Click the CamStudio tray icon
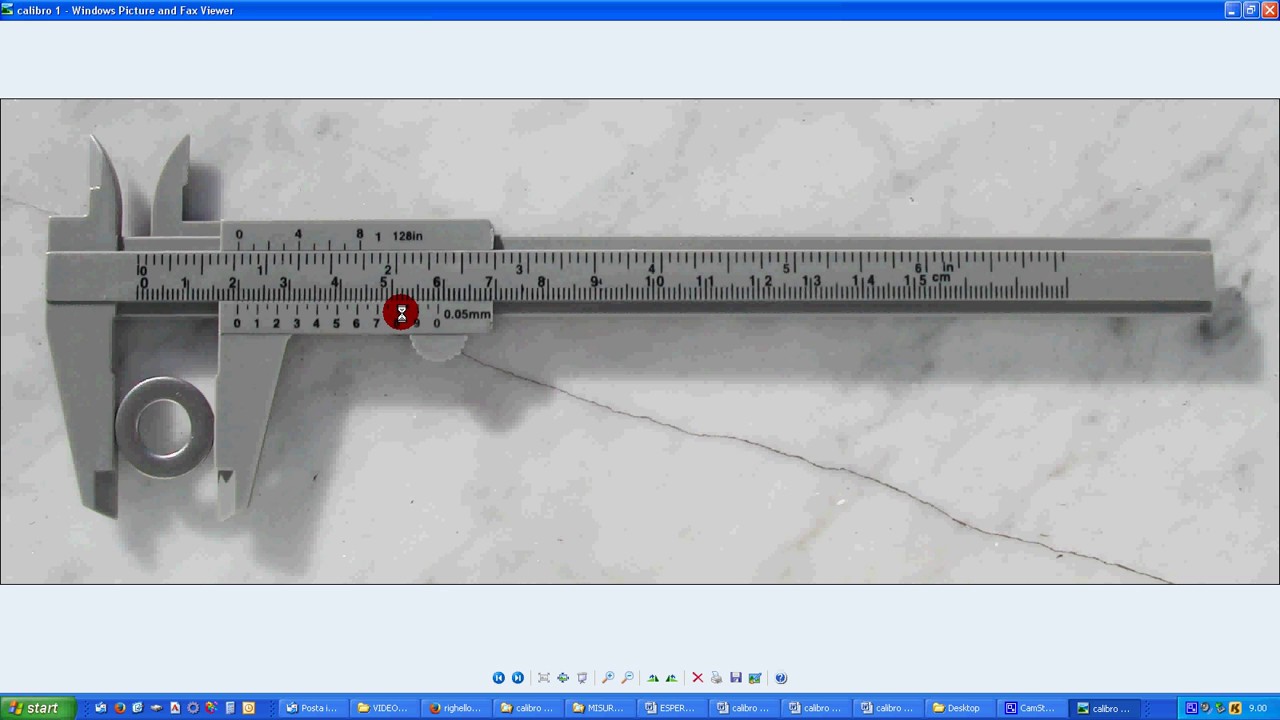The height and width of the screenshot is (720, 1280). [1192, 708]
